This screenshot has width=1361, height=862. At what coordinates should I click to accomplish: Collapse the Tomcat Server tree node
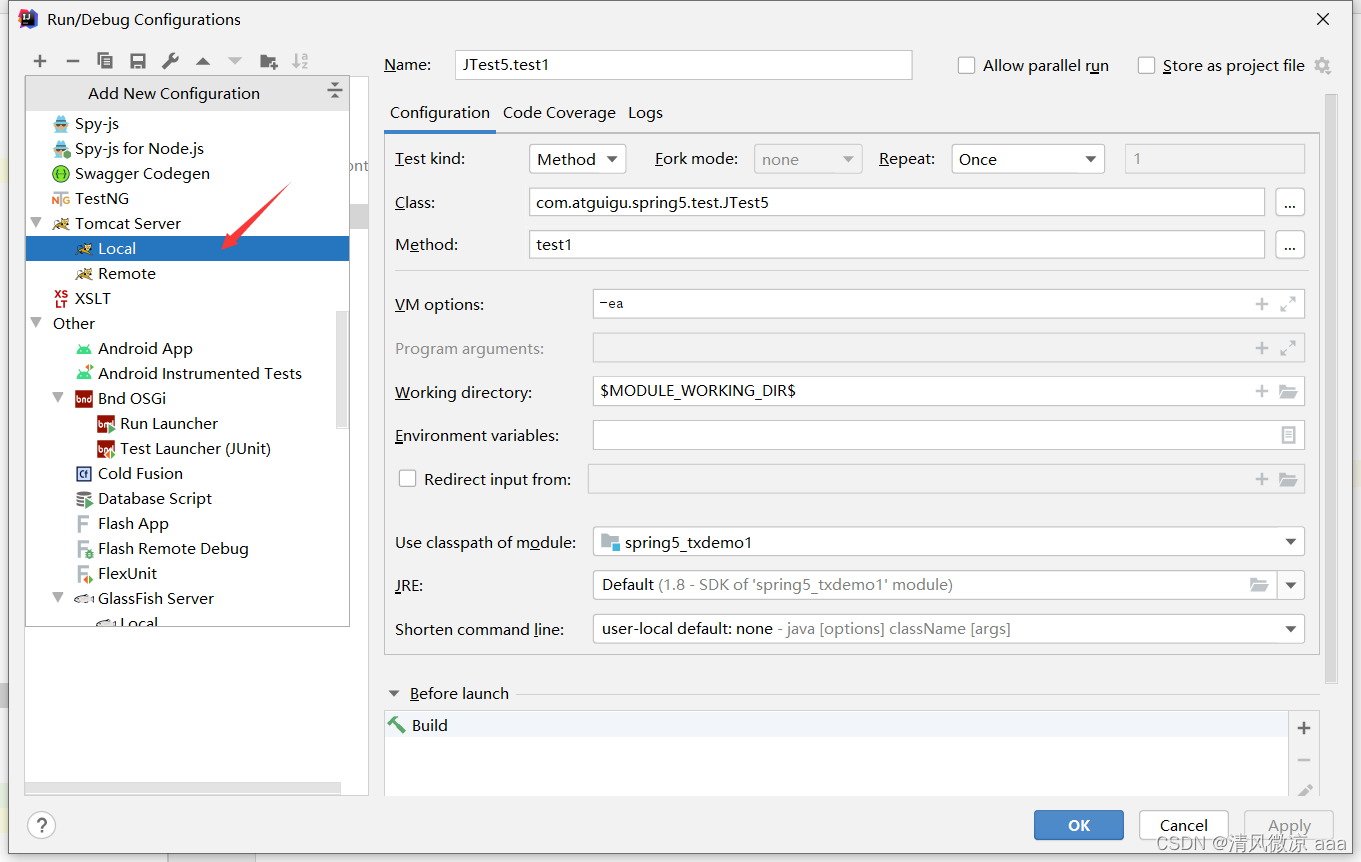[37, 224]
